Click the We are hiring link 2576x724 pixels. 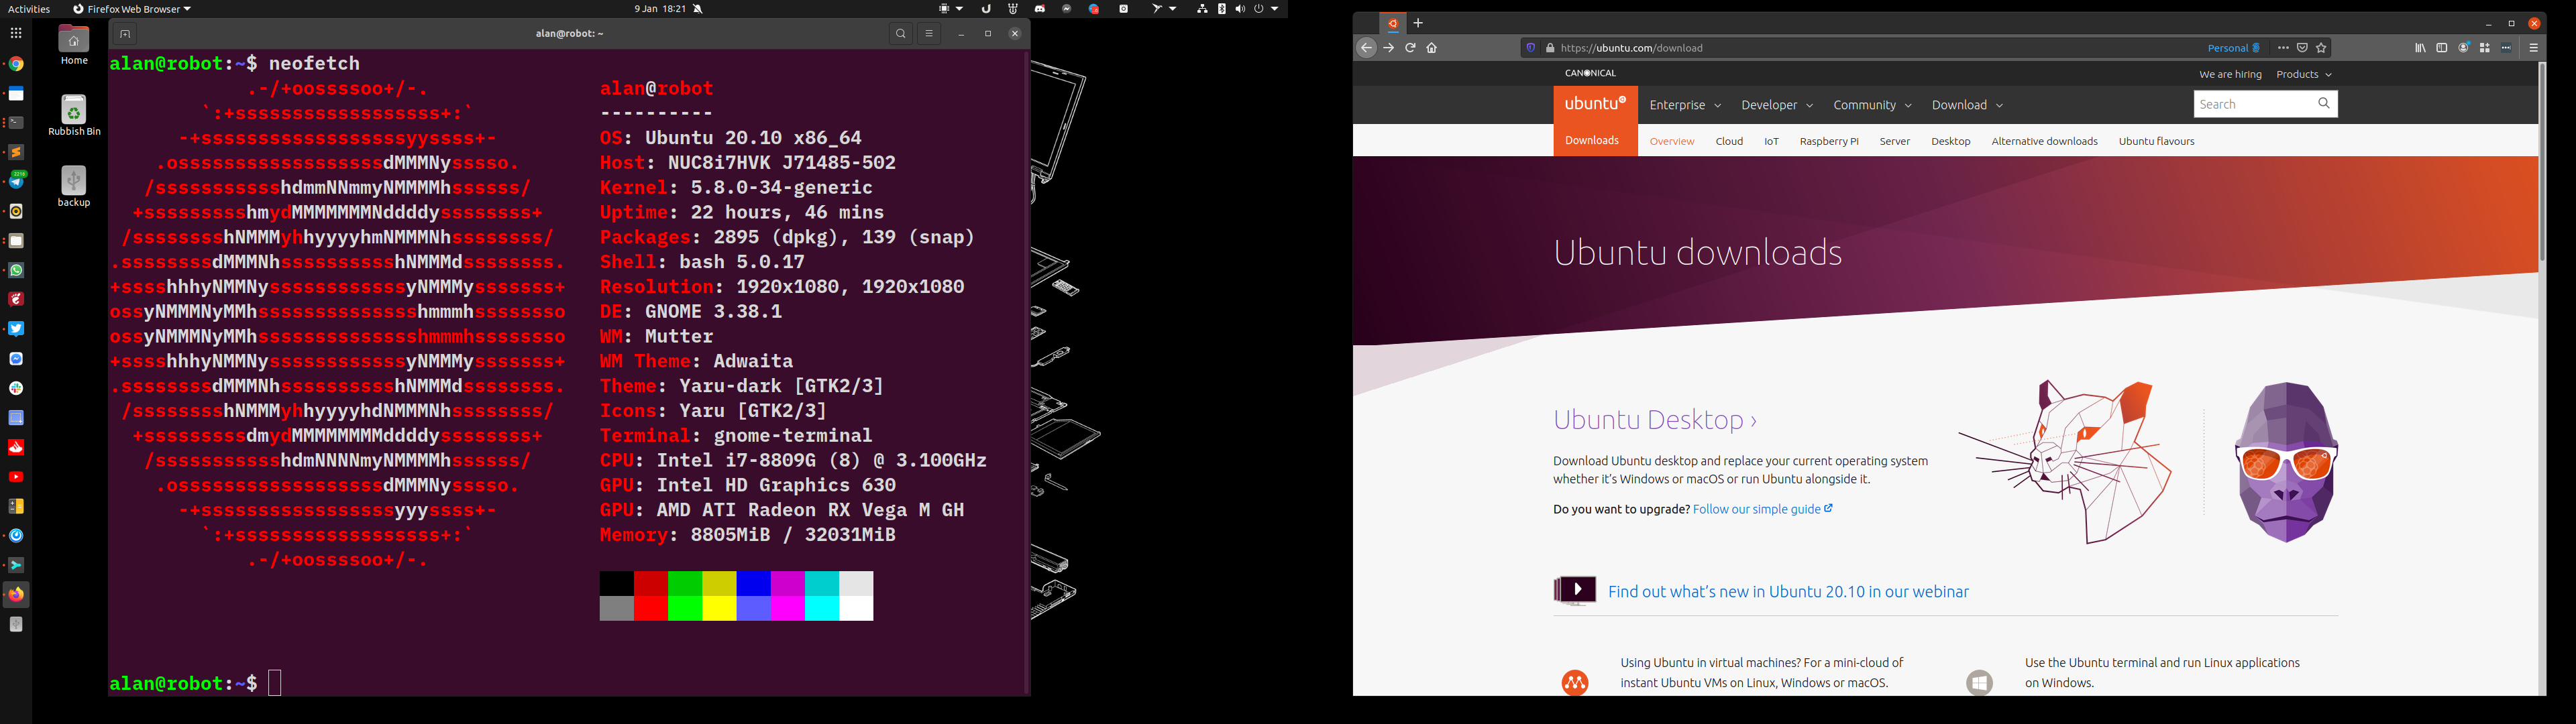2230,74
